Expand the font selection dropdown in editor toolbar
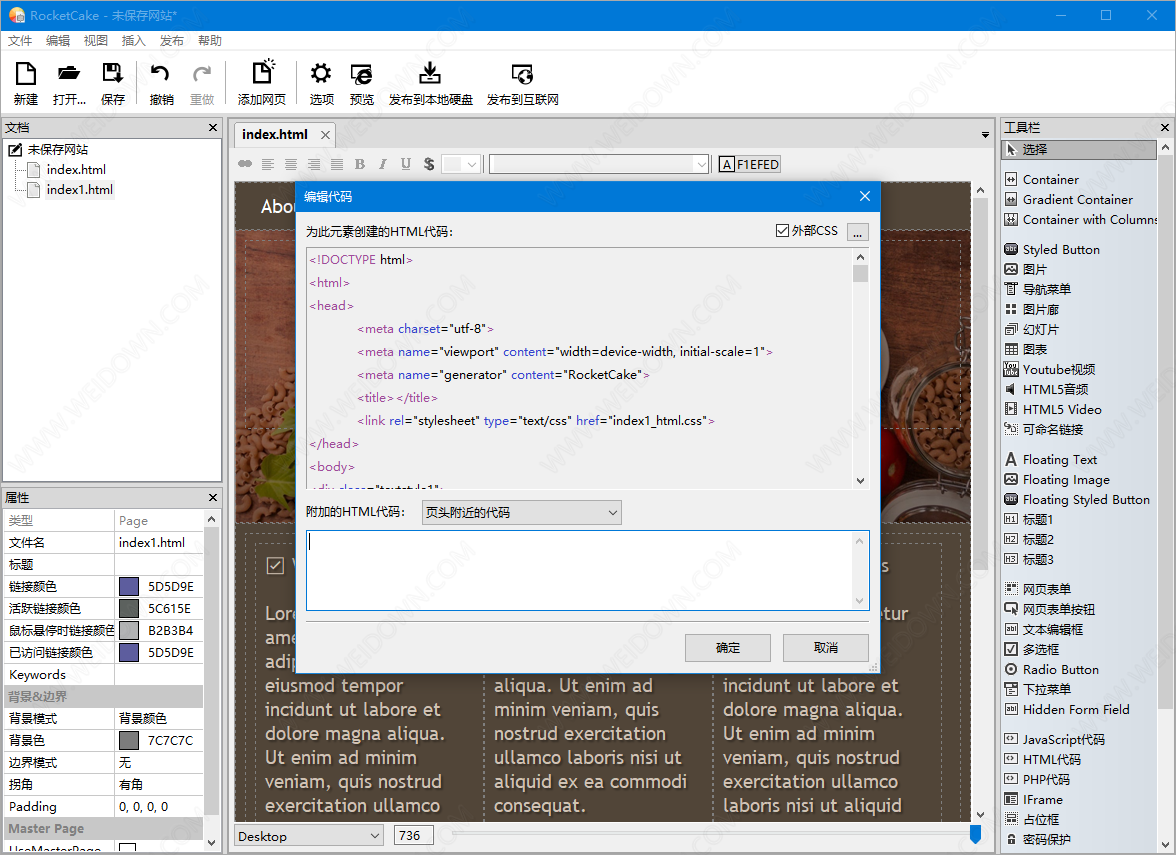Image resolution: width=1176 pixels, height=855 pixels. pyautogui.click(x=700, y=164)
